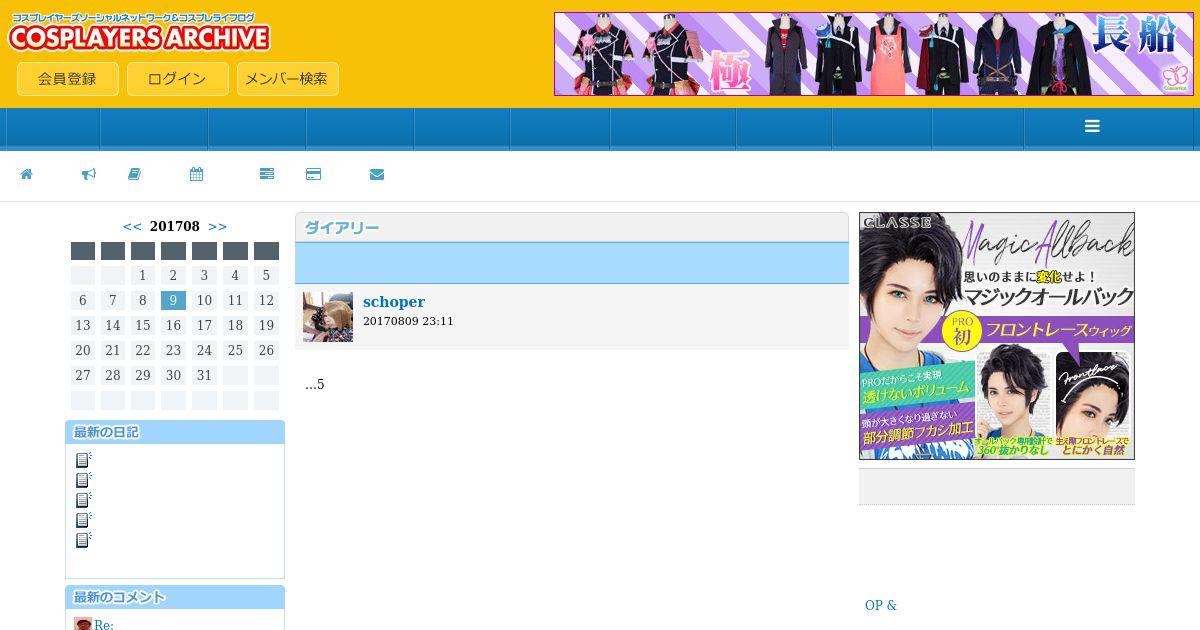The width and height of the screenshot is (1200, 630).
Task: Open the home icon in the toolbar
Action: coord(27,174)
